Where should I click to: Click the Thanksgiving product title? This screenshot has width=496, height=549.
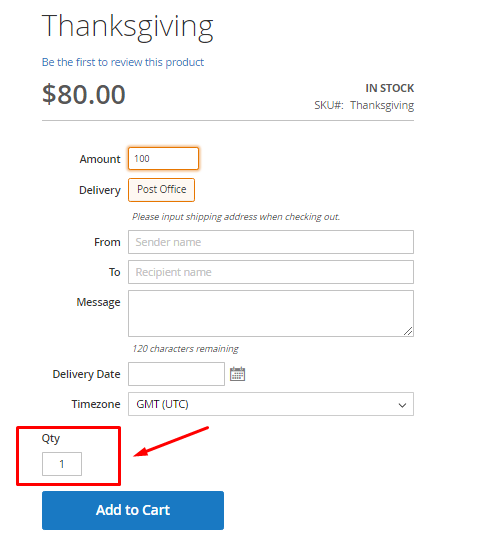tap(128, 27)
